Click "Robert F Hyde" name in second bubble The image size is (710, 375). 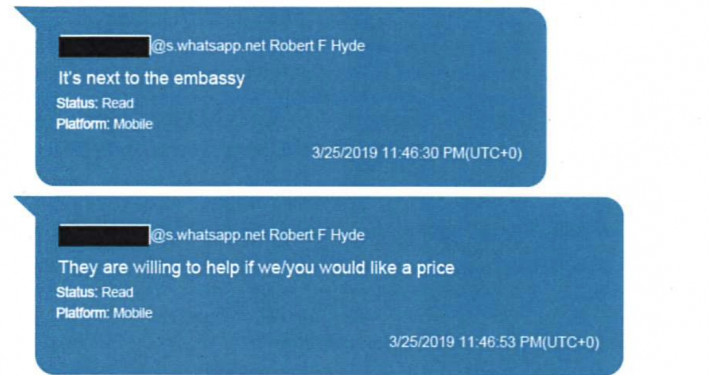click(x=317, y=236)
